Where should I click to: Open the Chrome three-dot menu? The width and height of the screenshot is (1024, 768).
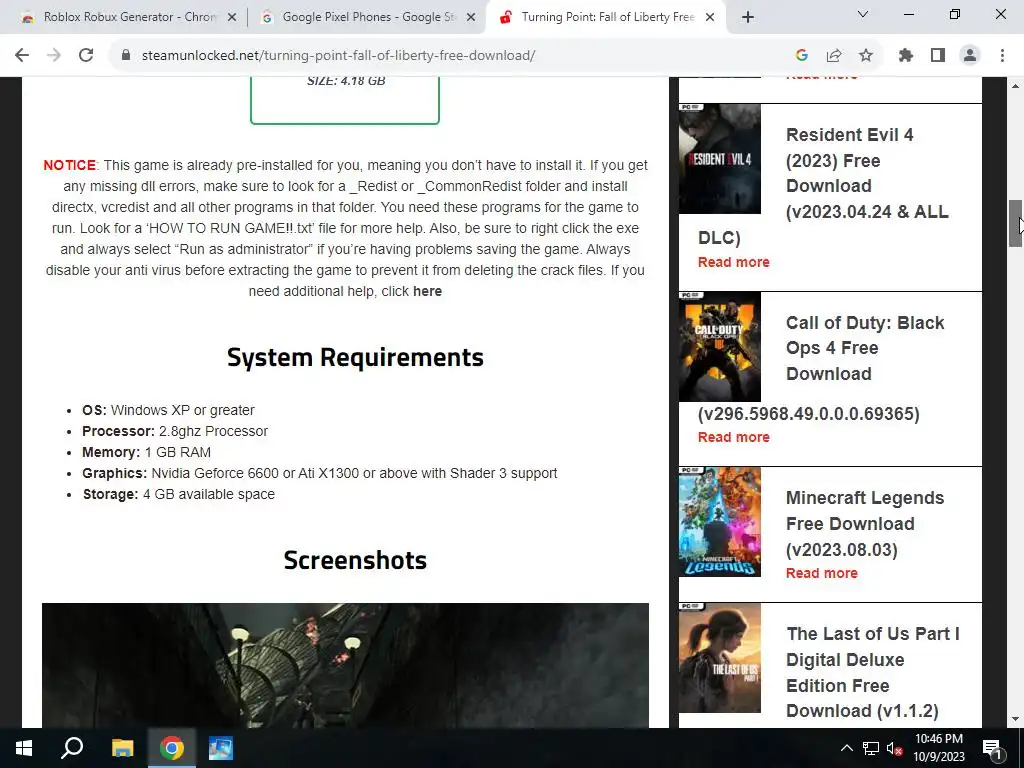[x=1002, y=56]
